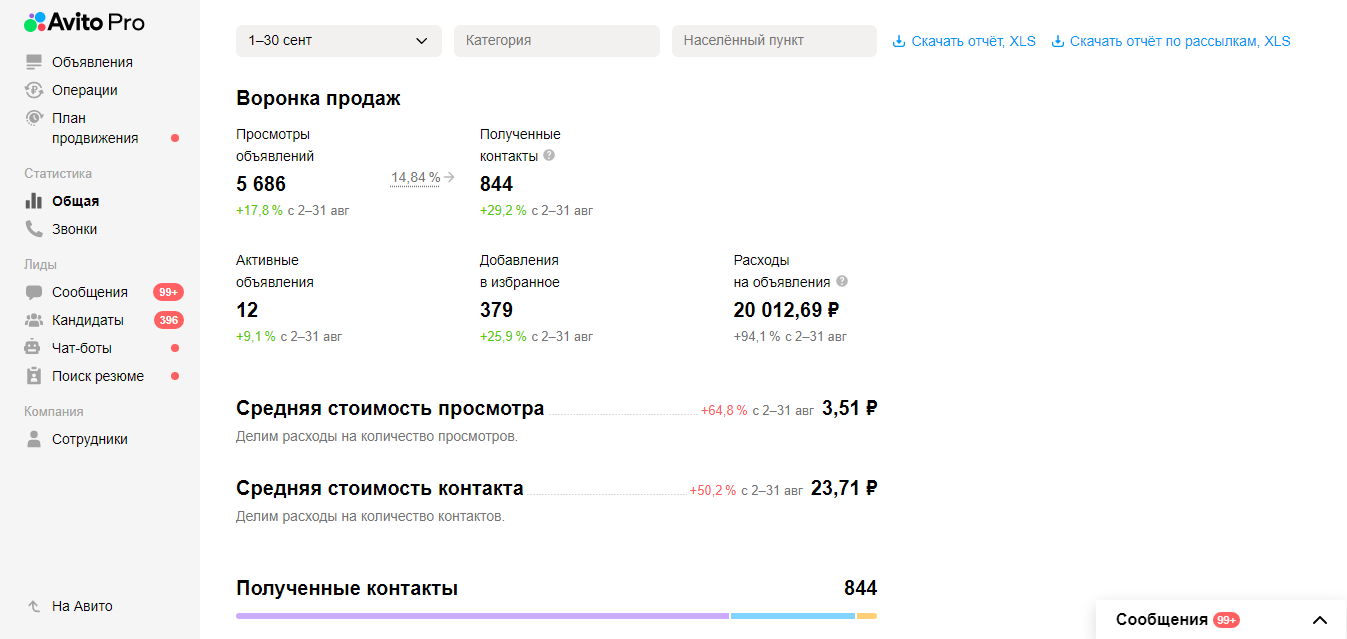
Task: Click the average contact cost 23,71 ₽
Action: (x=844, y=488)
